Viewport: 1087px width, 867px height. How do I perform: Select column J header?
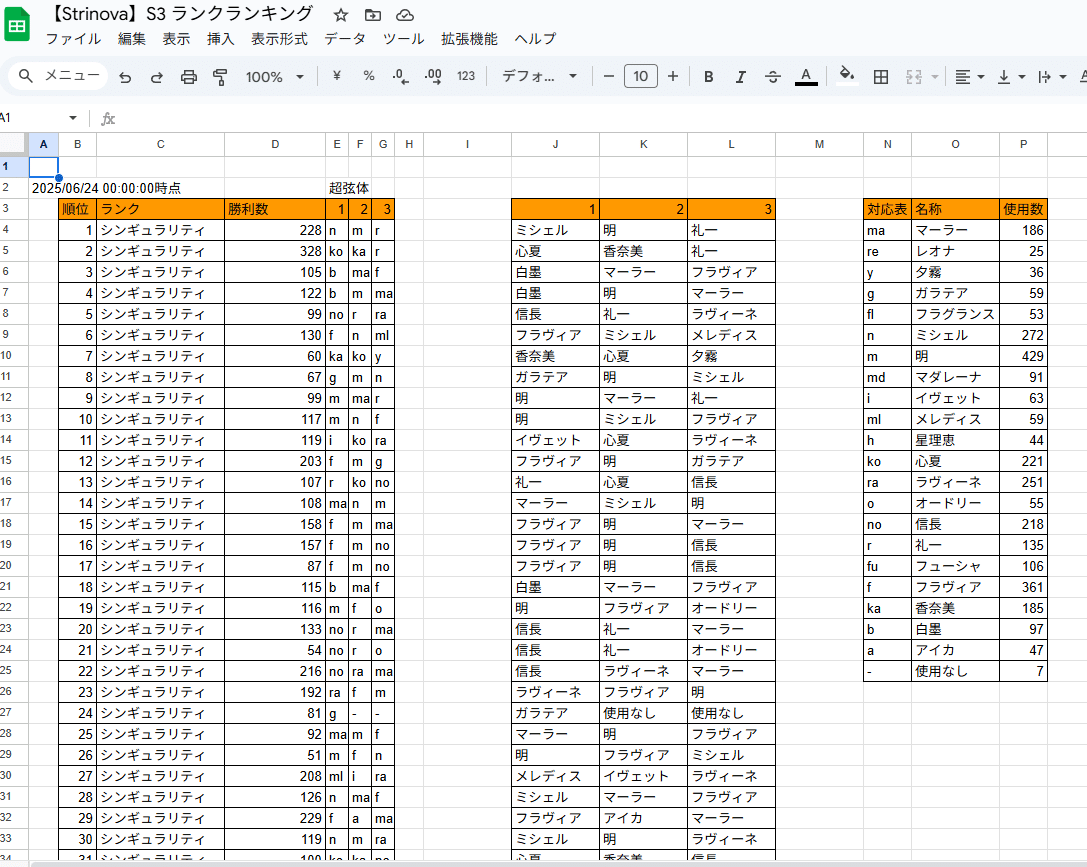click(555, 144)
